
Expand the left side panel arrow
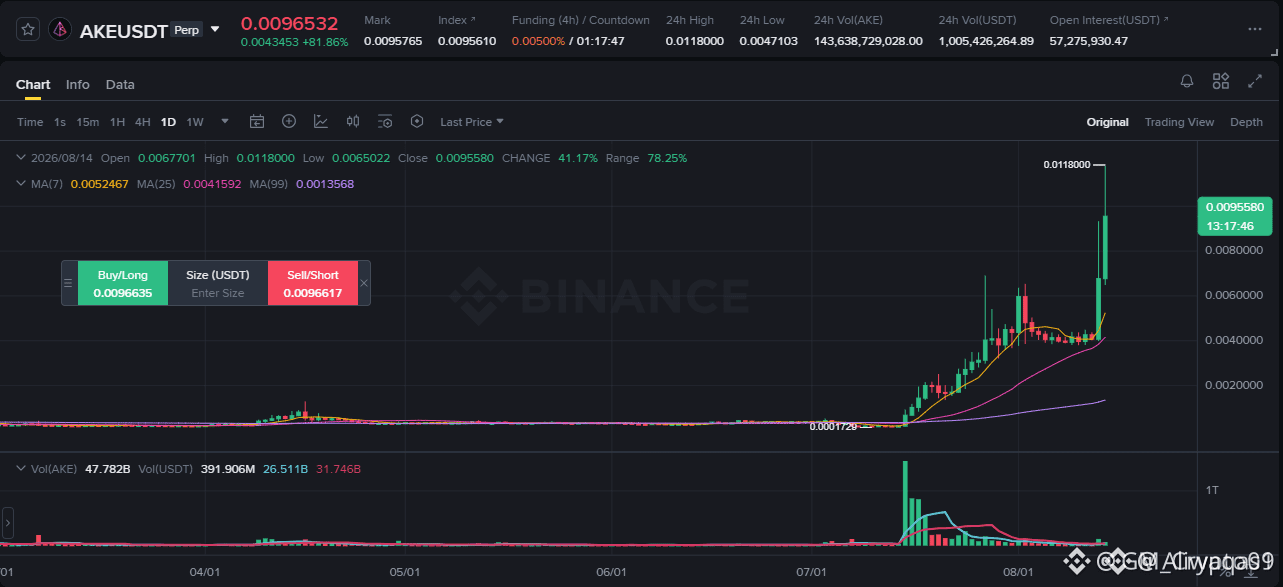7,522
